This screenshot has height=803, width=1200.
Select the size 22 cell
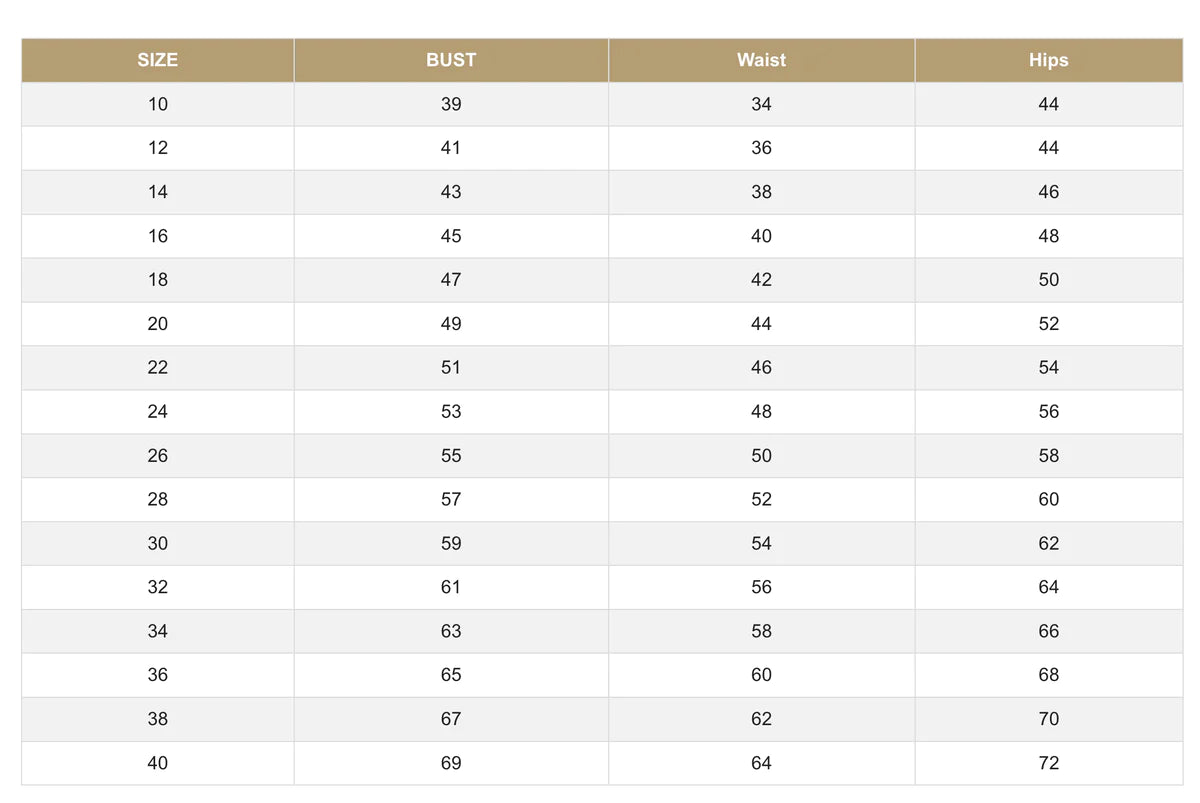(x=158, y=367)
